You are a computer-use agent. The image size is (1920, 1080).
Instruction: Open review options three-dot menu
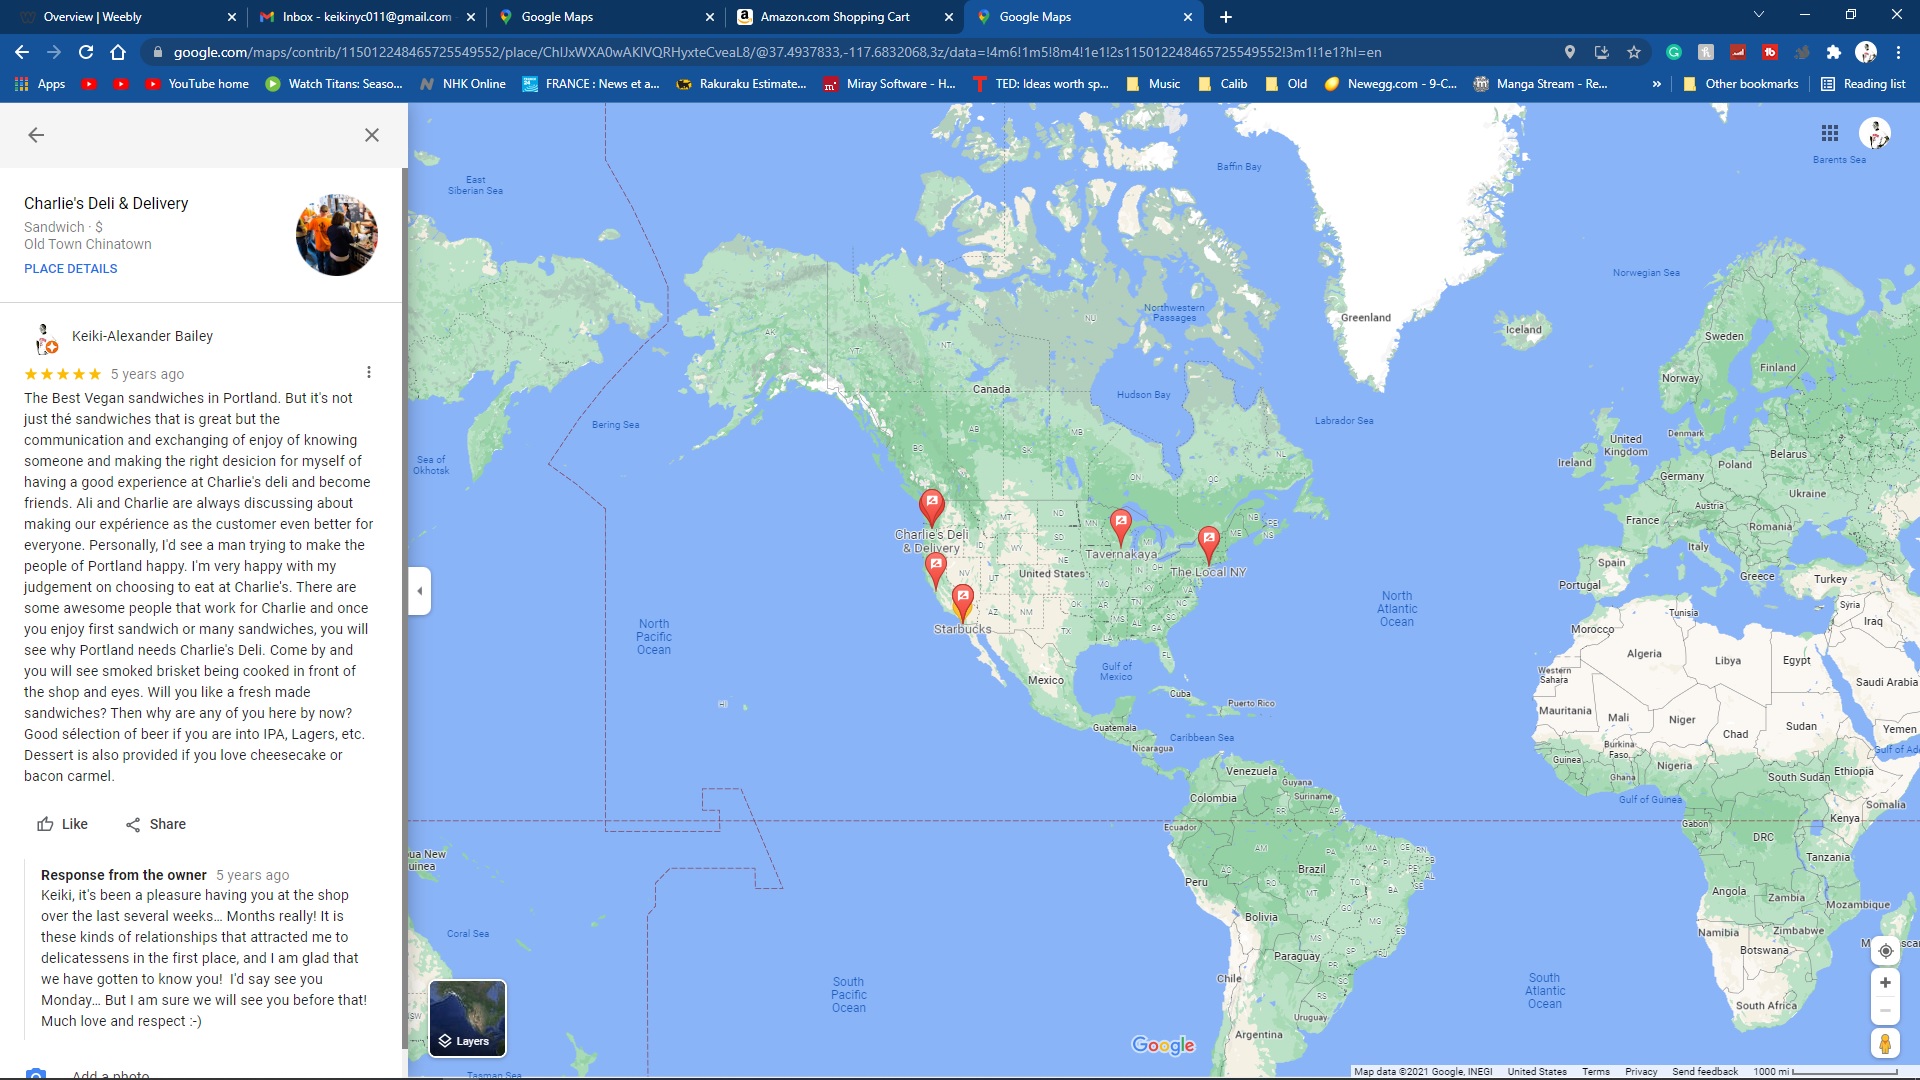[x=369, y=373]
